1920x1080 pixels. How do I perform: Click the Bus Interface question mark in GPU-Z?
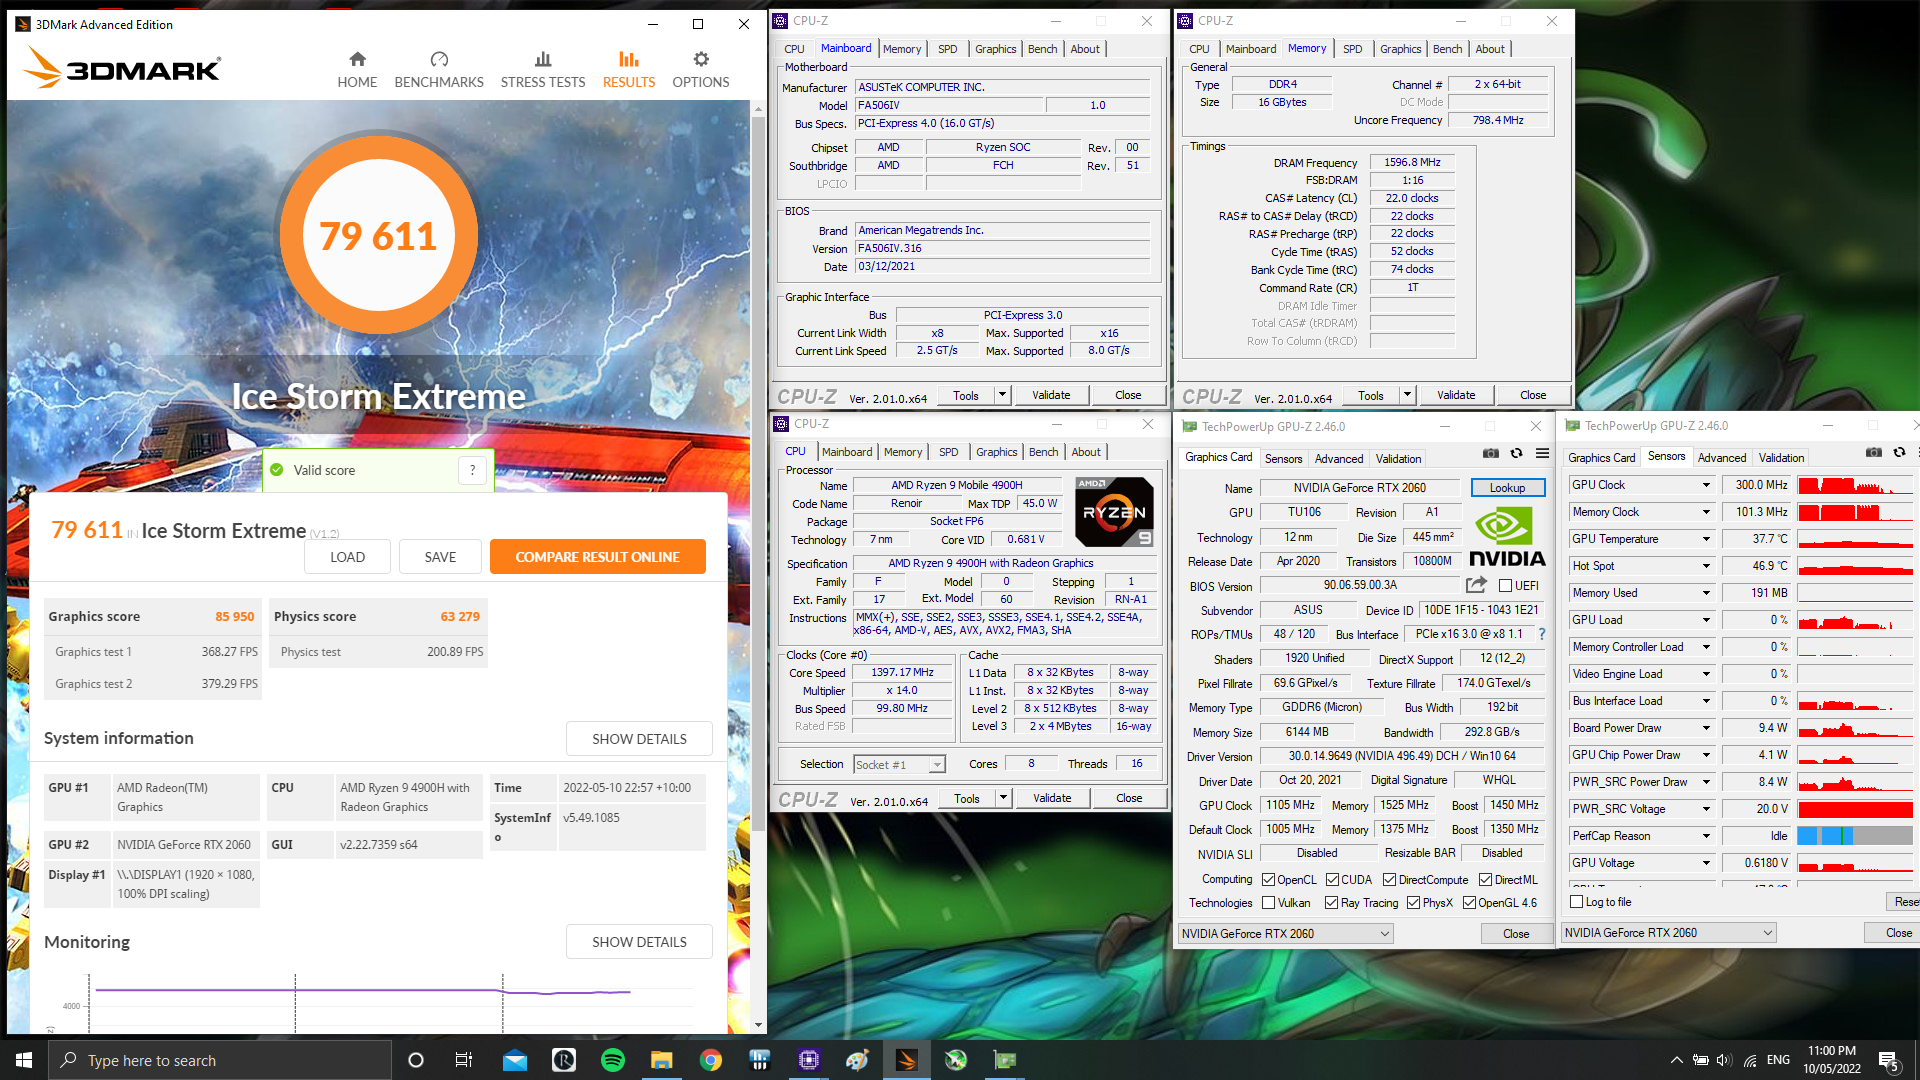click(x=1542, y=634)
